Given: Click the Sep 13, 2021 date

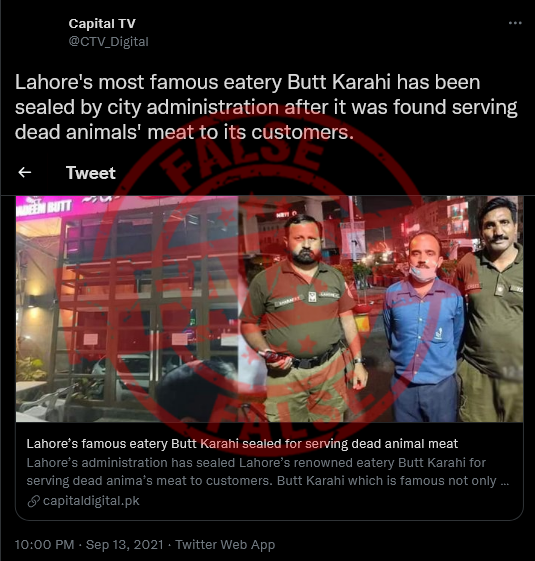Looking at the screenshot, I should [x=125, y=545].
